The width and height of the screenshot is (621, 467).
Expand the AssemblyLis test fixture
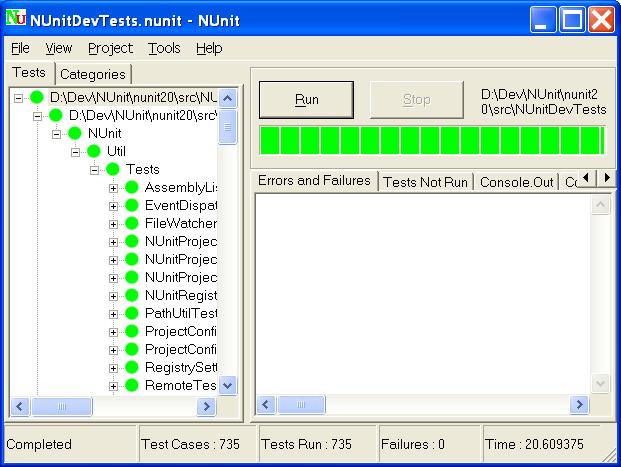click(x=113, y=188)
